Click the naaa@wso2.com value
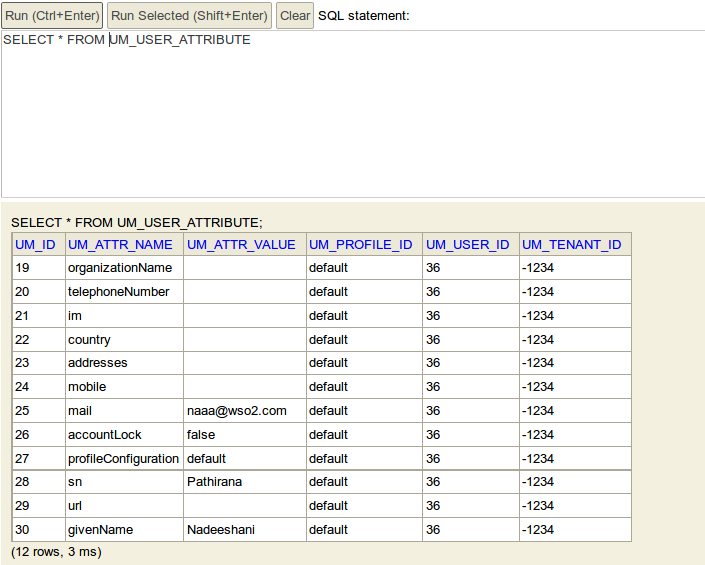Viewport: 705px width, 565px height. [236, 411]
